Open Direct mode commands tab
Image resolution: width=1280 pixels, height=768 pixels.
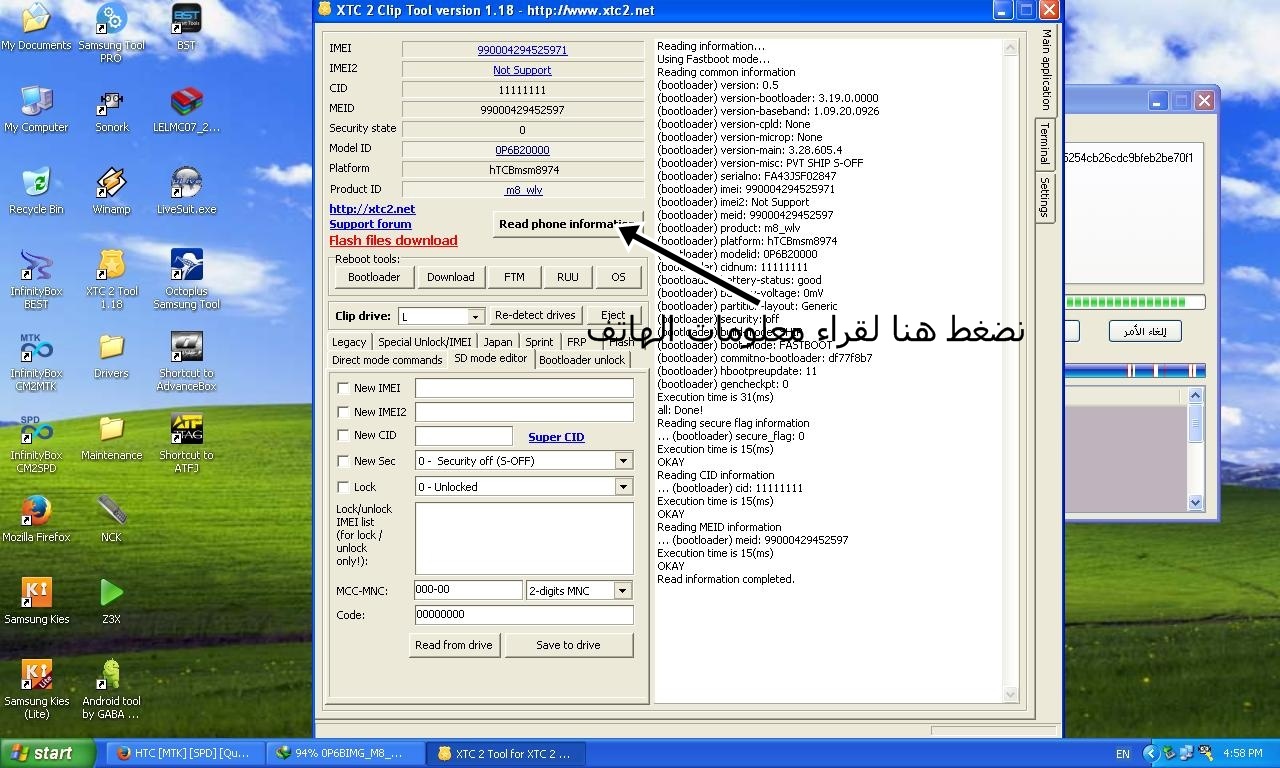[387, 360]
